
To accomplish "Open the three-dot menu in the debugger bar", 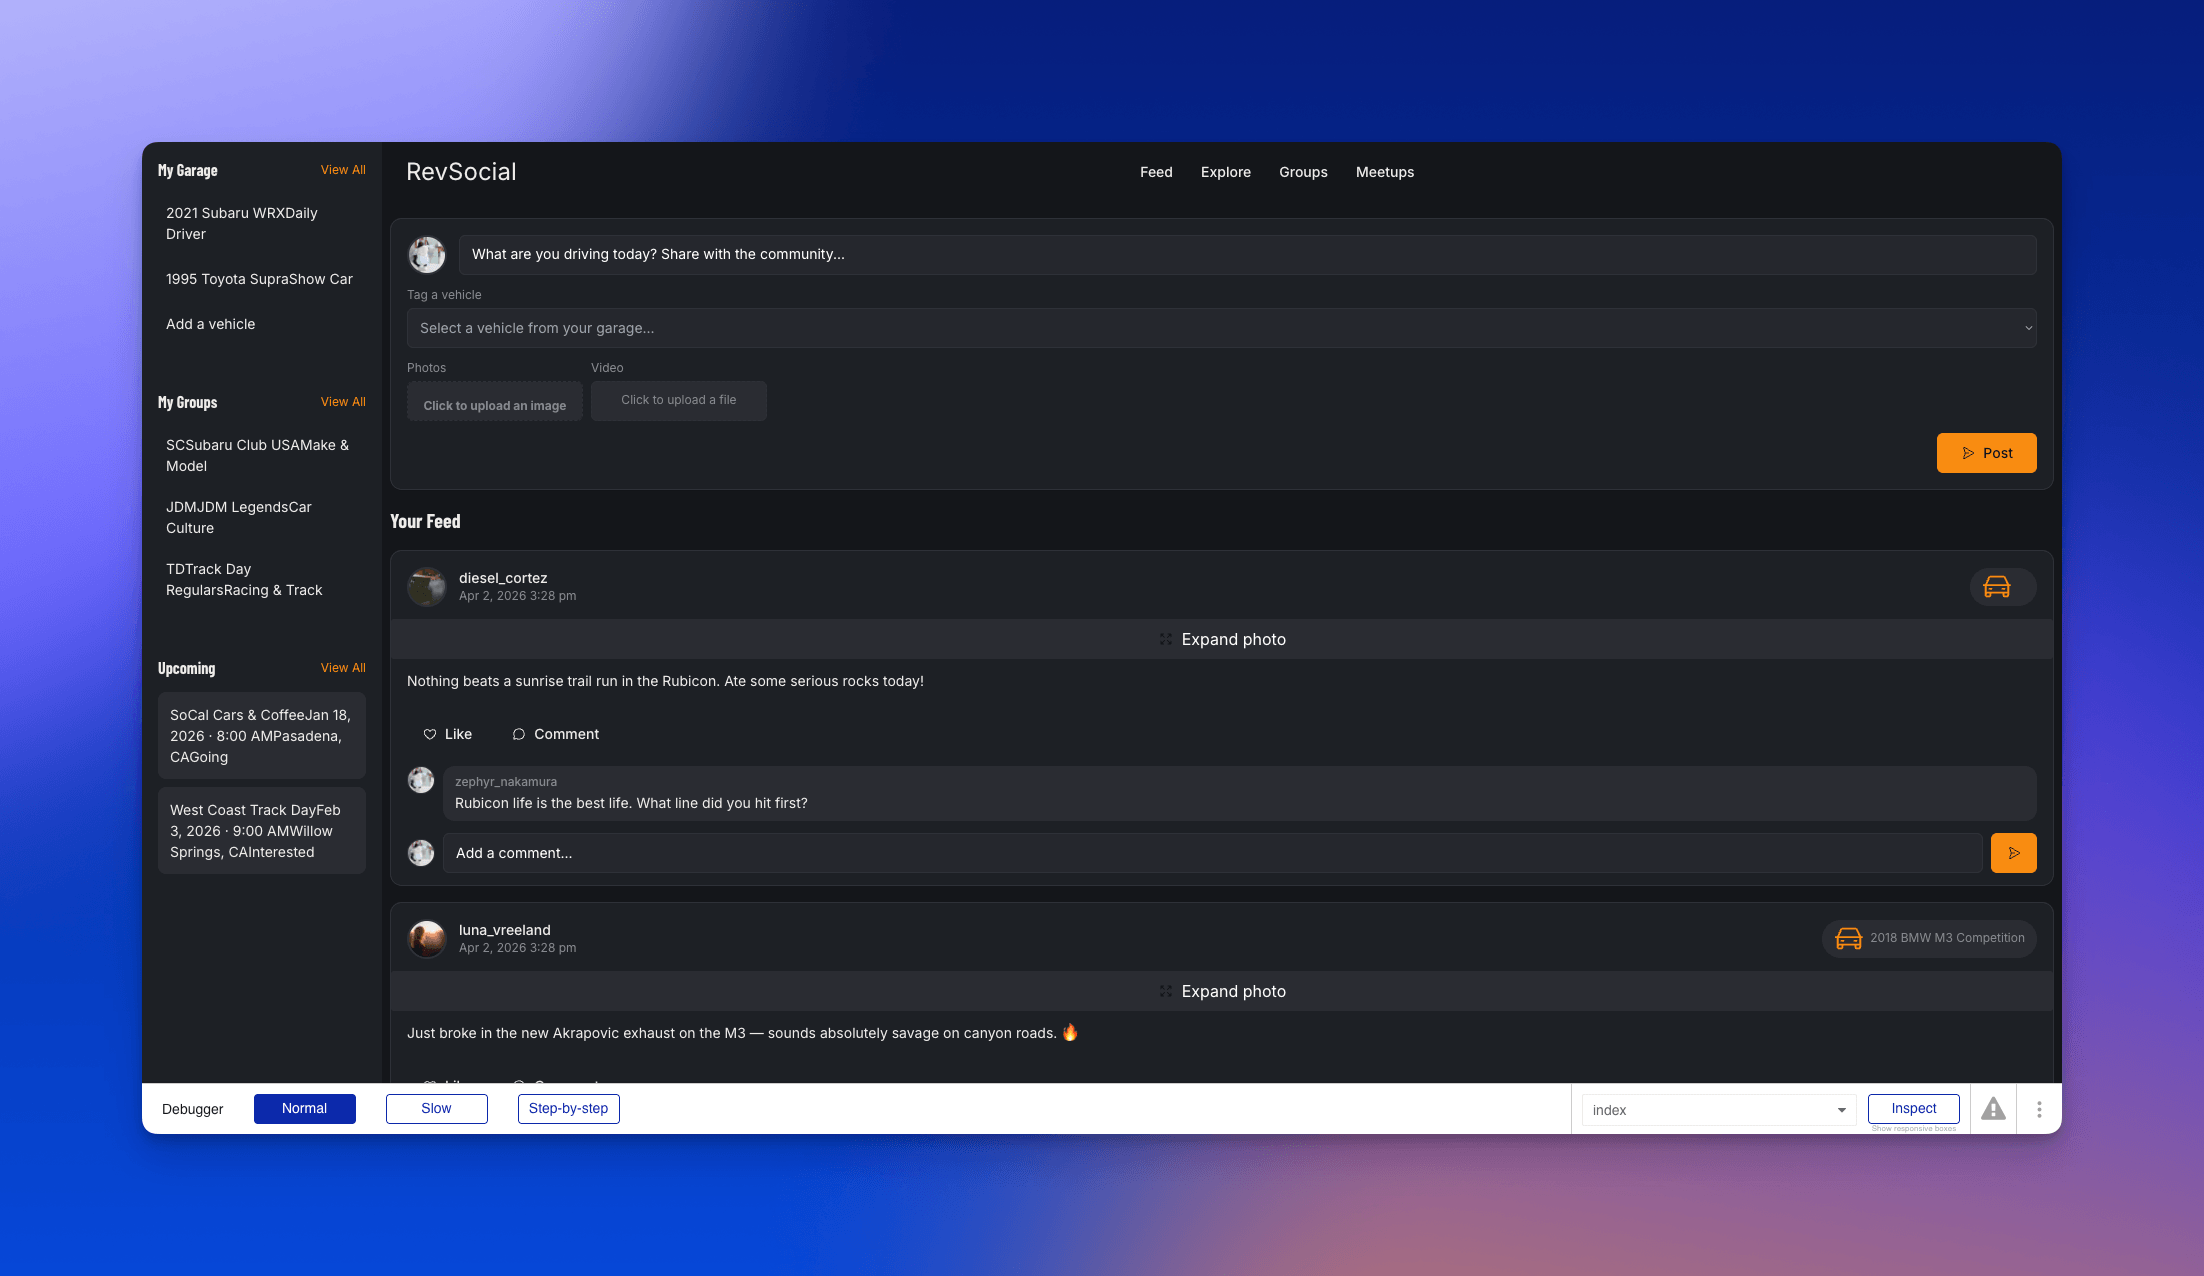I will [x=2039, y=1108].
